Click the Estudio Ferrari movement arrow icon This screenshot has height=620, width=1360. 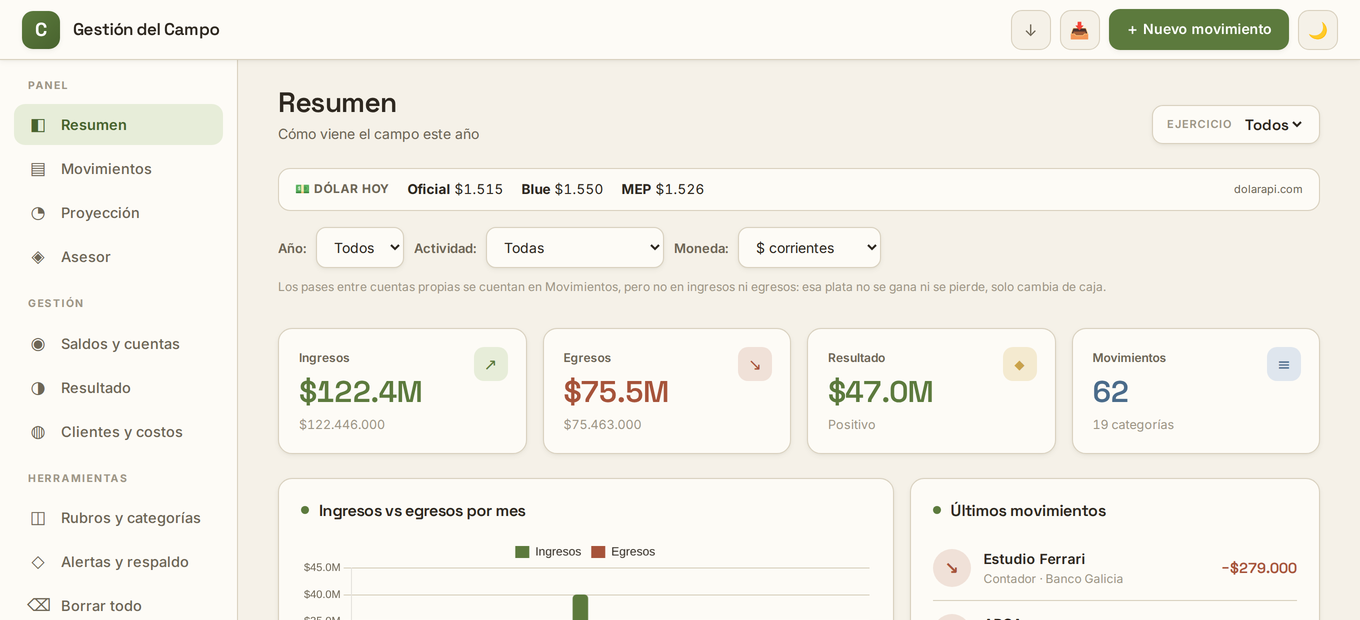[x=952, y=568]
